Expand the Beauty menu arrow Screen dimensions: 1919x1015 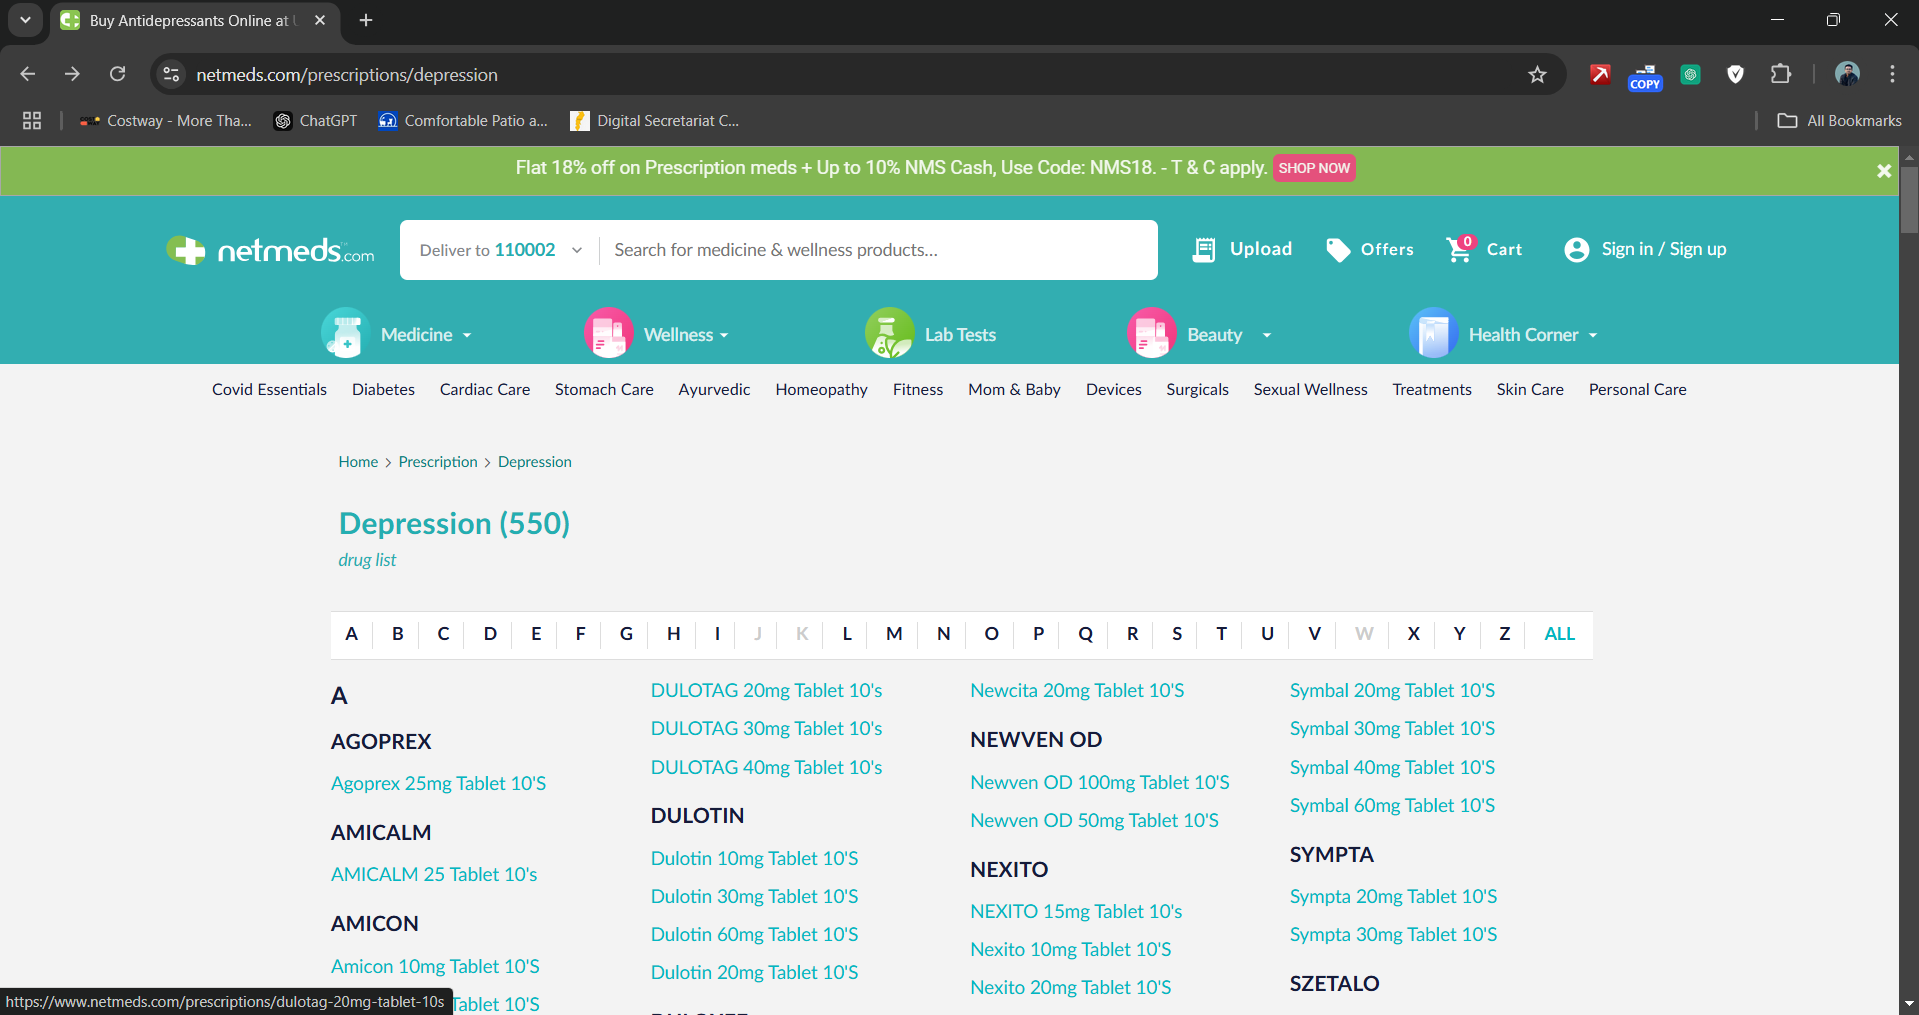(x=1267, y=335)
